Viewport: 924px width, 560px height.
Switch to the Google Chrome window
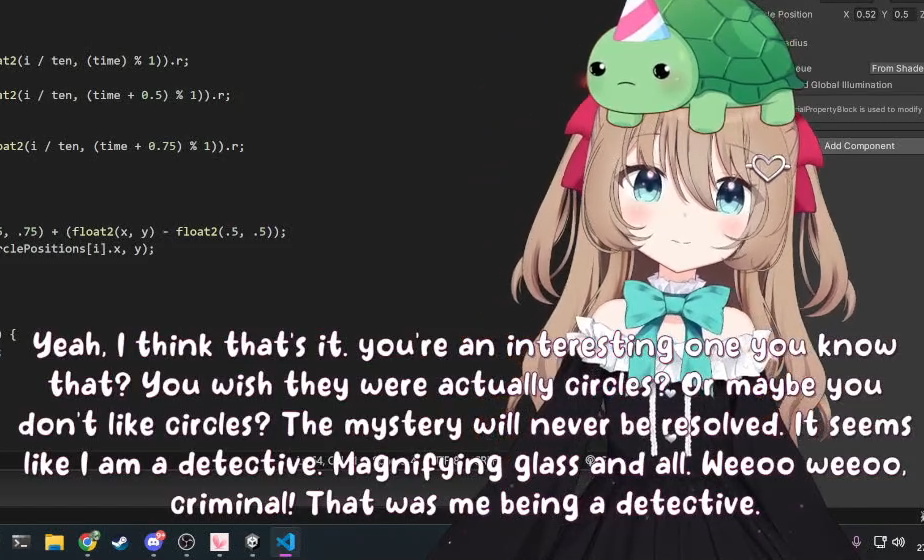pos(88,542)
